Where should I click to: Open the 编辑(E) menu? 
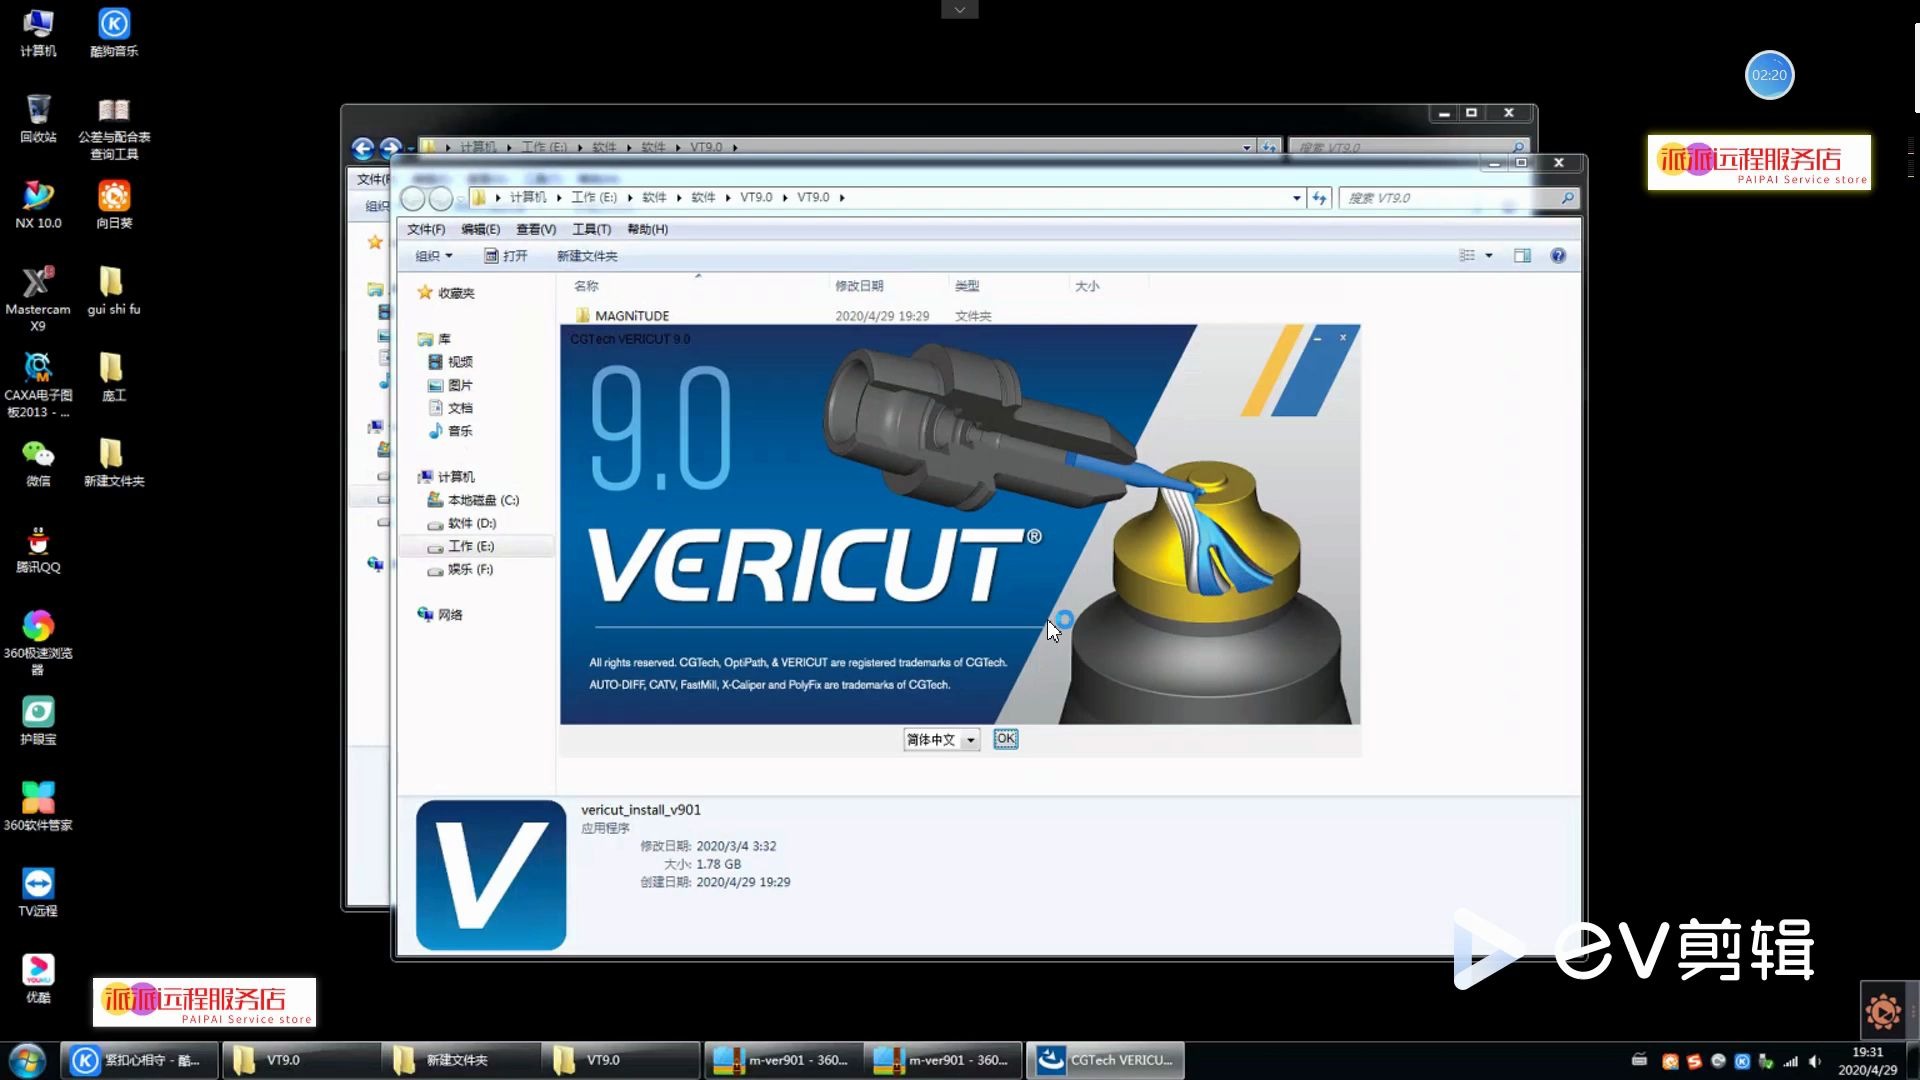pyautogui.click(x=480, y=229)
